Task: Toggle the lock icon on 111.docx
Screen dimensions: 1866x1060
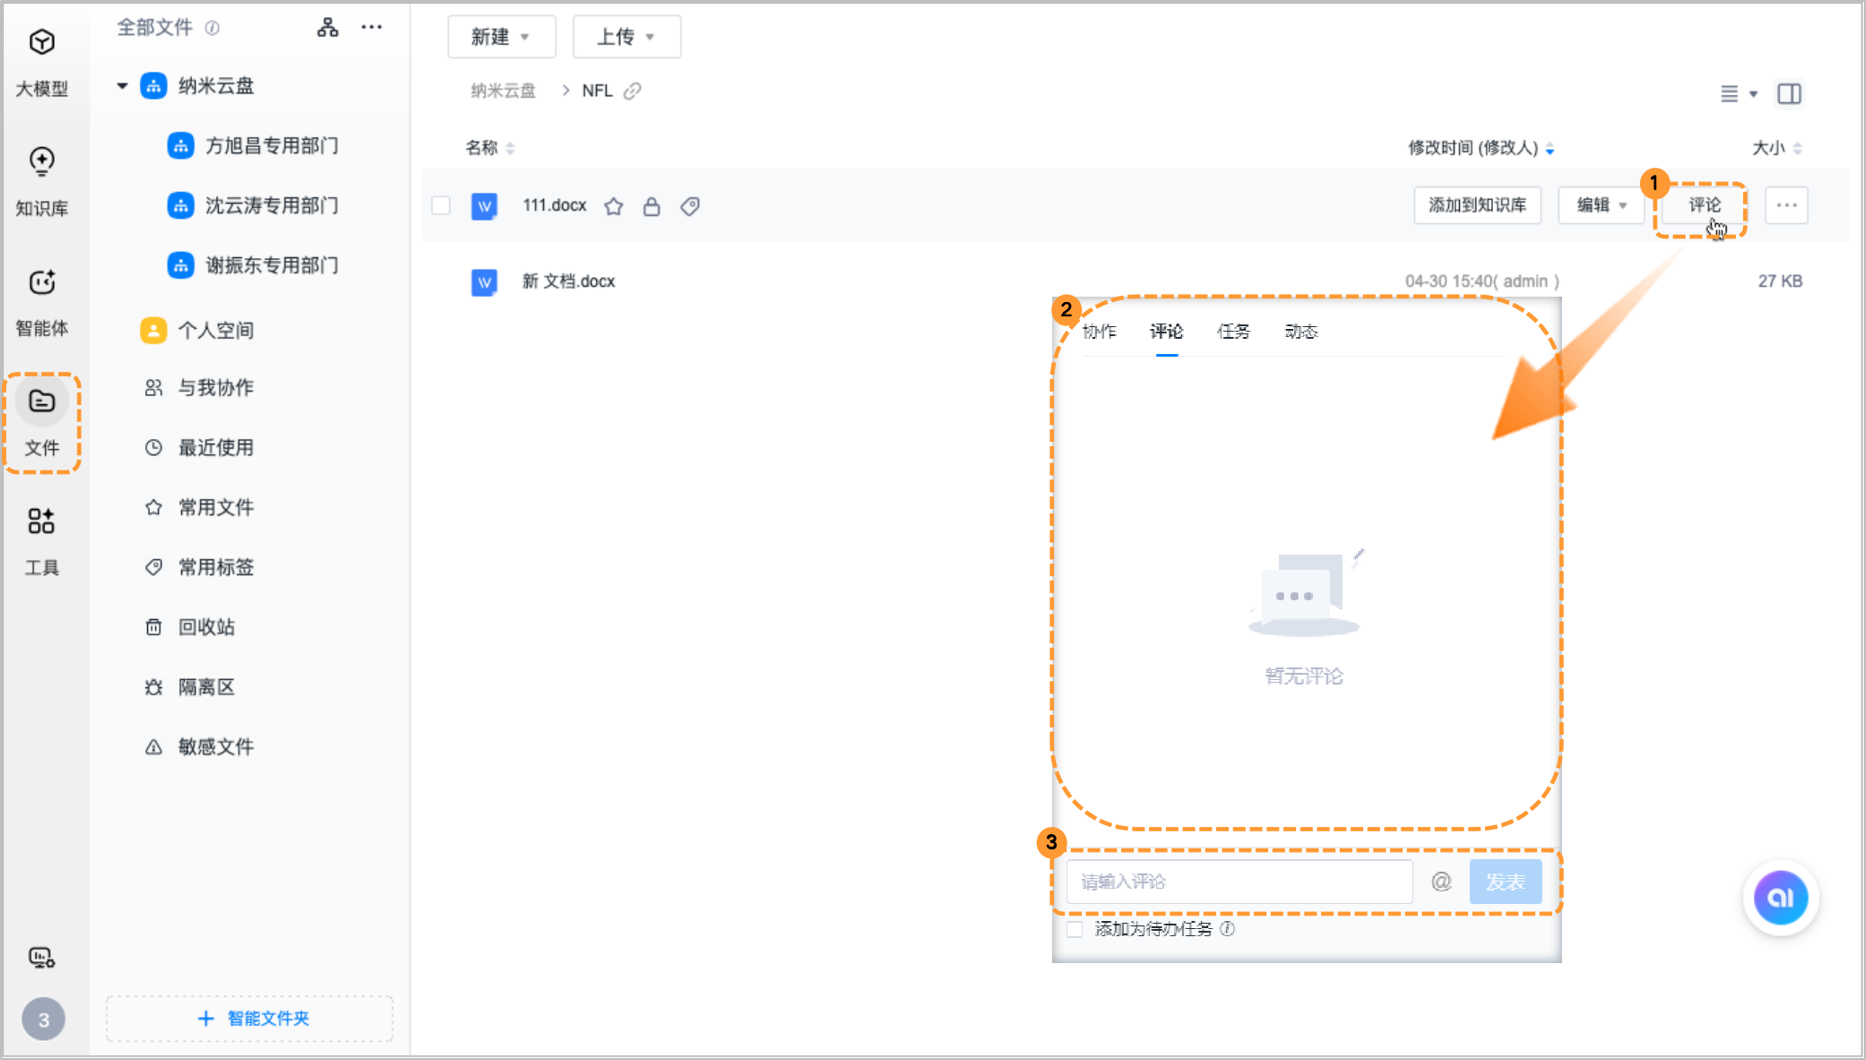Action: coord(652,205)
